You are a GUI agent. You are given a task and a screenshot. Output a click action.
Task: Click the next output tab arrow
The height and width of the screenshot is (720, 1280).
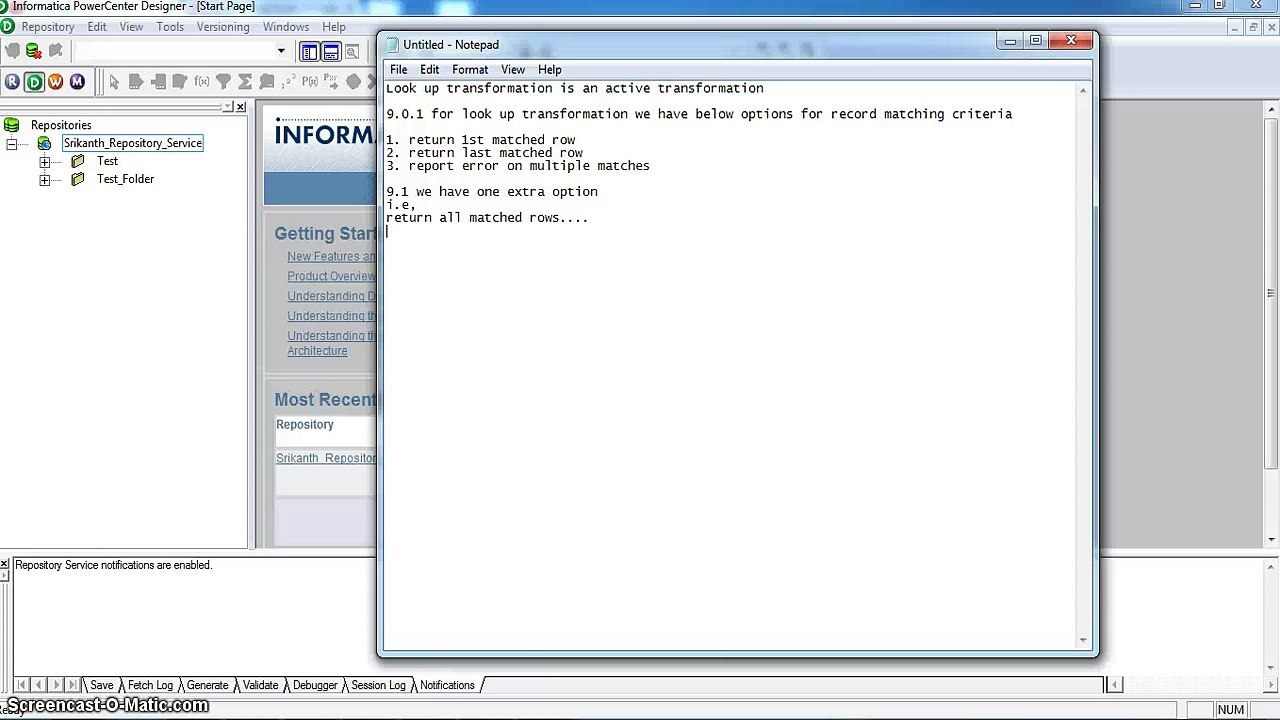pos(55,685)
